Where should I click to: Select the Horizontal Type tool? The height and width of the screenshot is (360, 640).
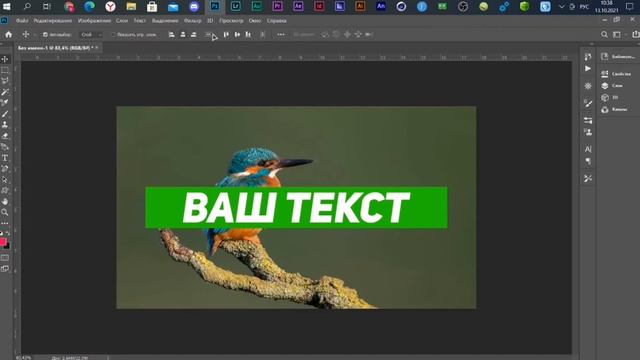point(5,158)
